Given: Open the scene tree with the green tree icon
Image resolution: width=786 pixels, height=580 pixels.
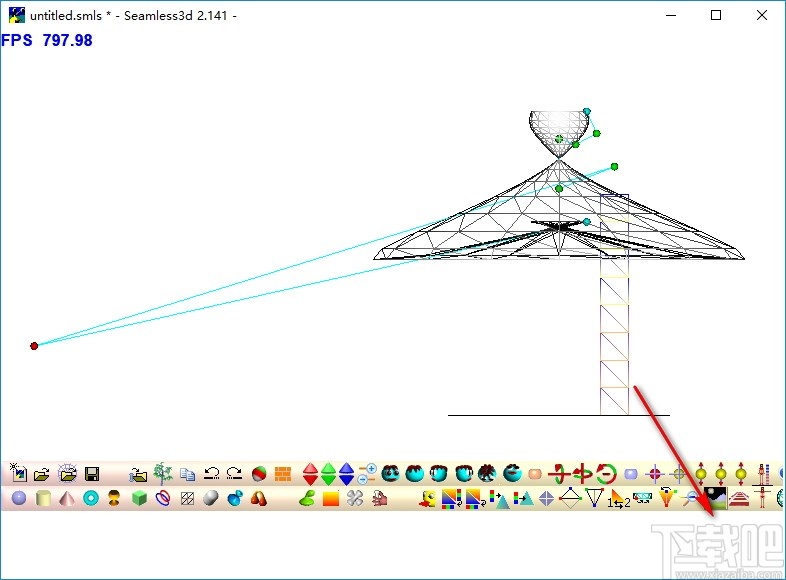Looking at the screenshot, I should 163,473.
